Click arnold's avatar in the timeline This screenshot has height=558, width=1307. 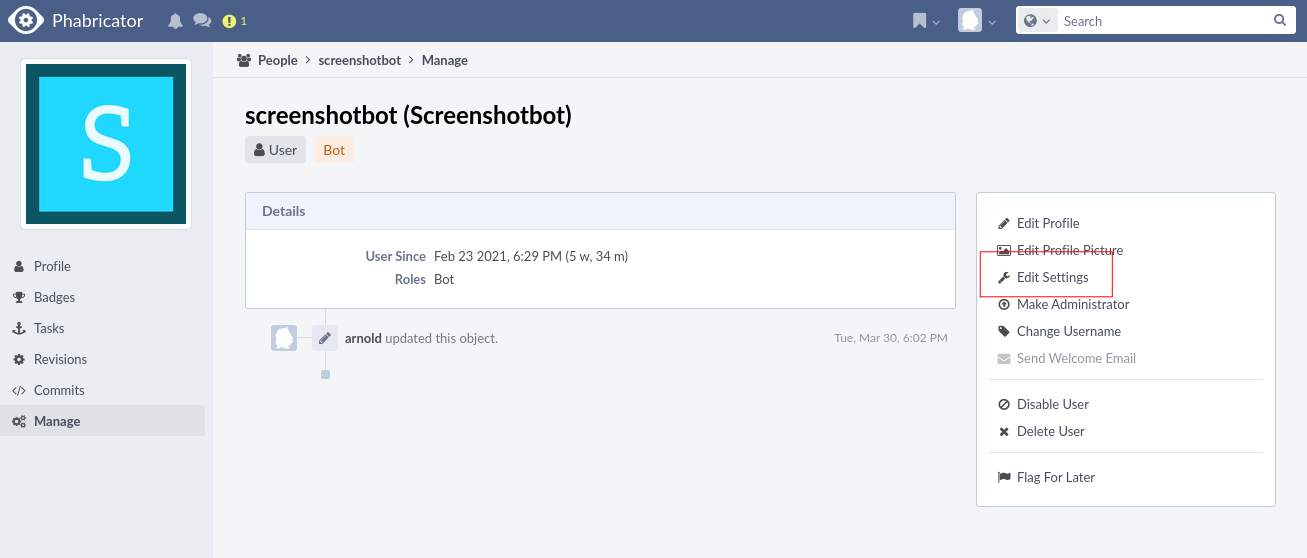coord(284,338)
